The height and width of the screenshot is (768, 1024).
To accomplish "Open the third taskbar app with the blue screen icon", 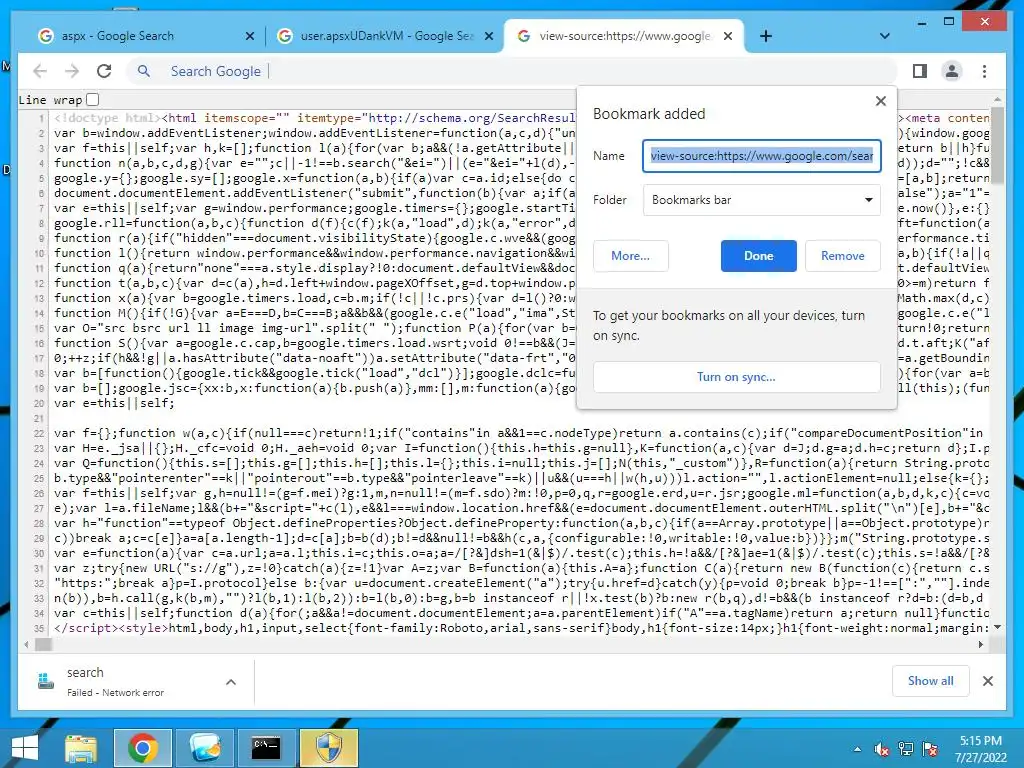I will coord(205,748).
